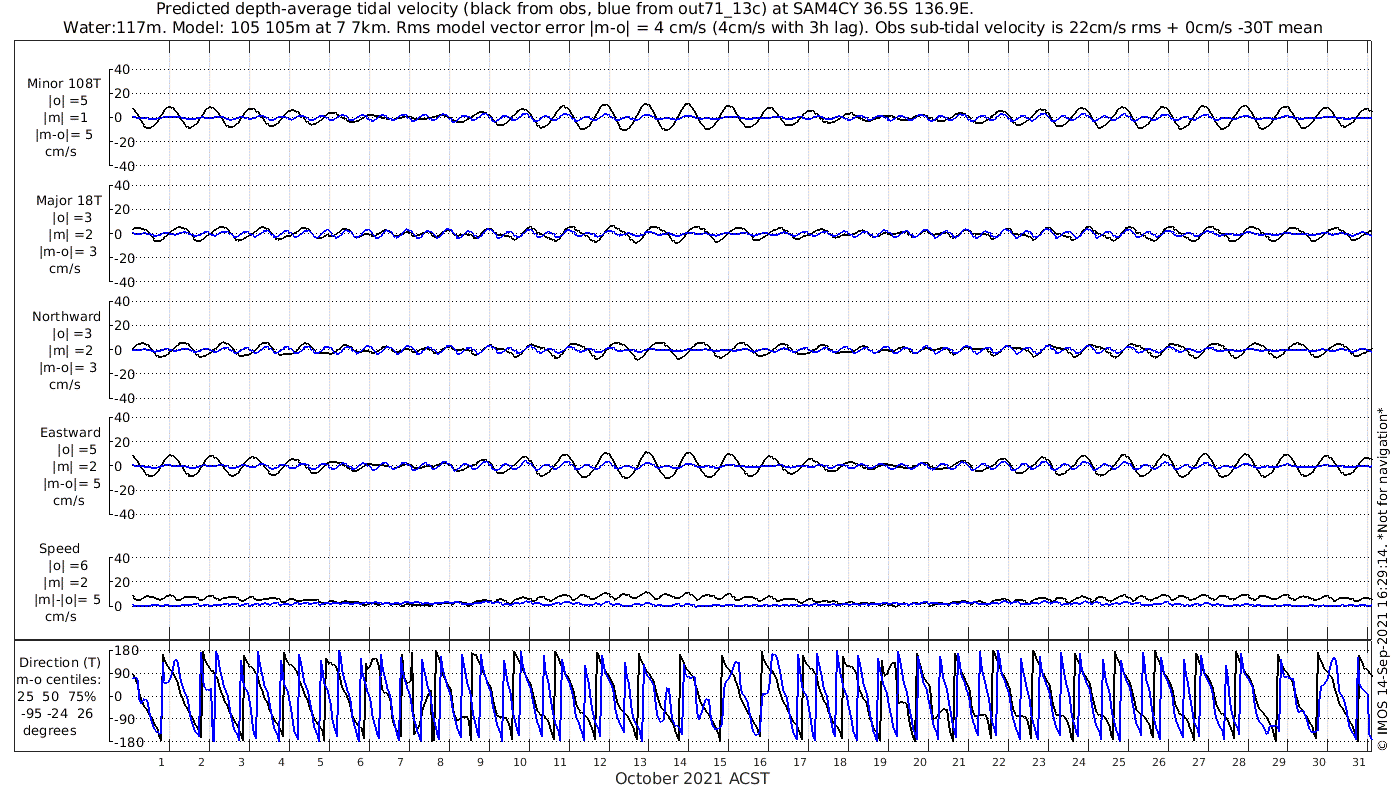This screenshot has width=1400, height=800.
Task: Click 'cm/s' under the Speed label
Action: pos(62,616)
